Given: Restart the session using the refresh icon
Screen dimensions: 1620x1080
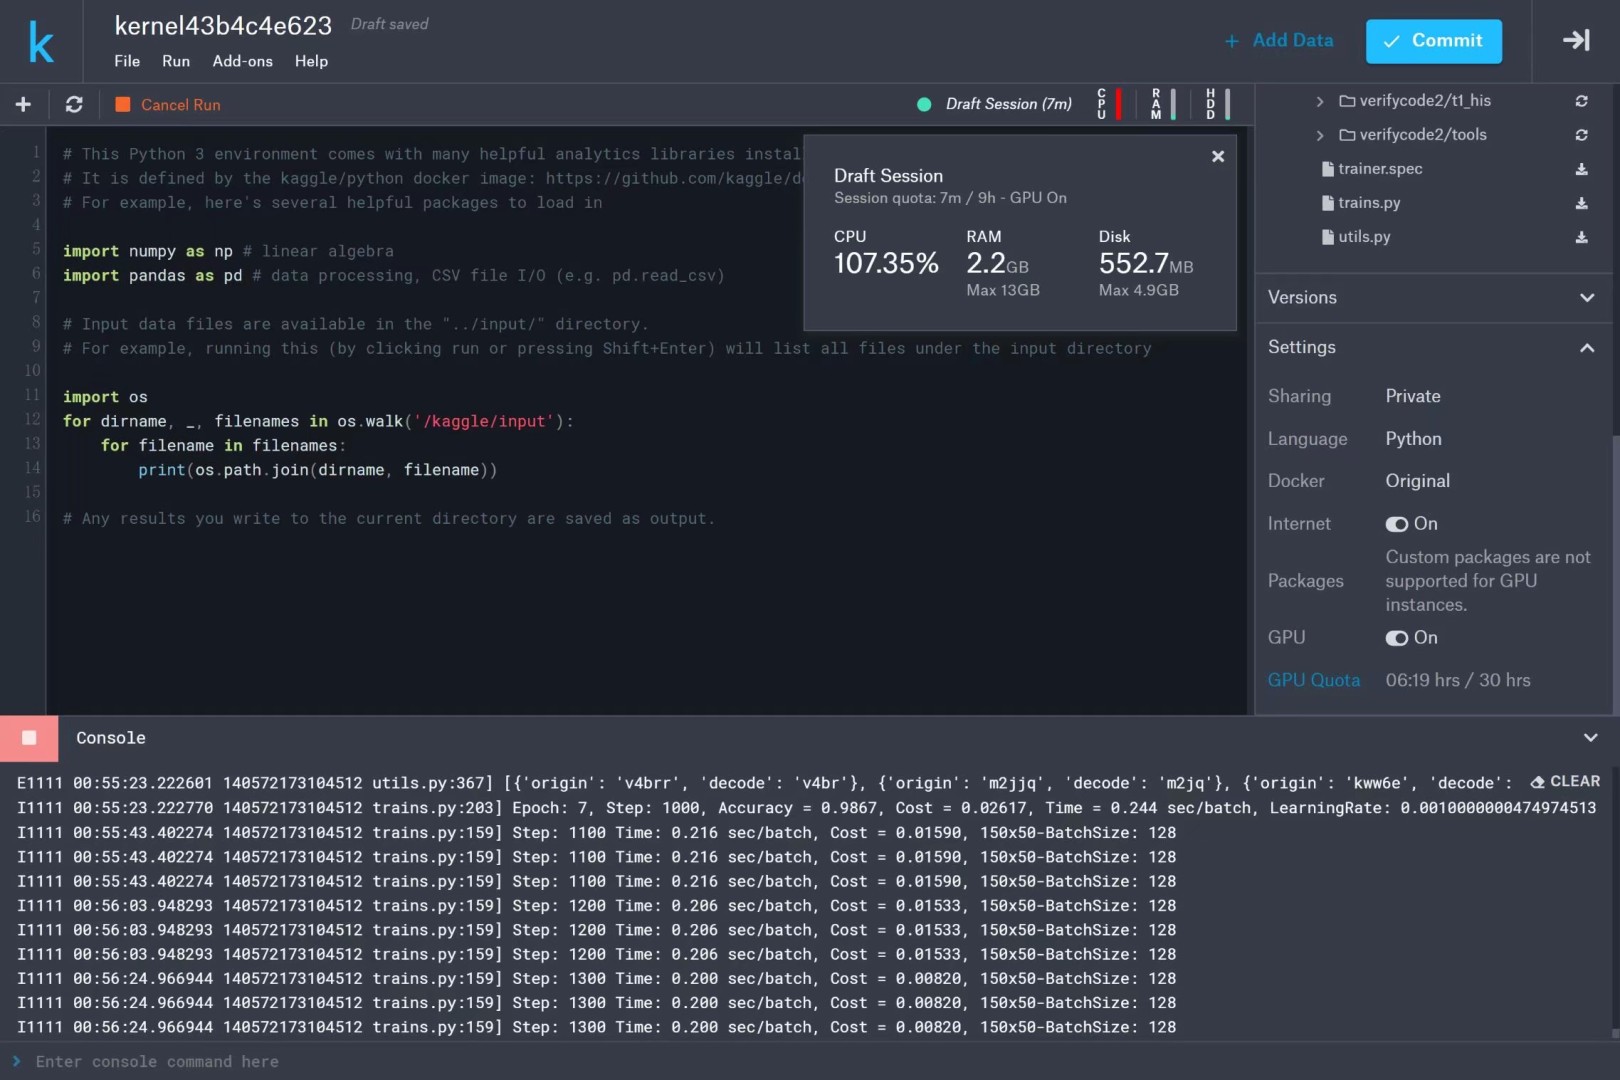Looking at the screenshot, I should [x=72, y=104].
